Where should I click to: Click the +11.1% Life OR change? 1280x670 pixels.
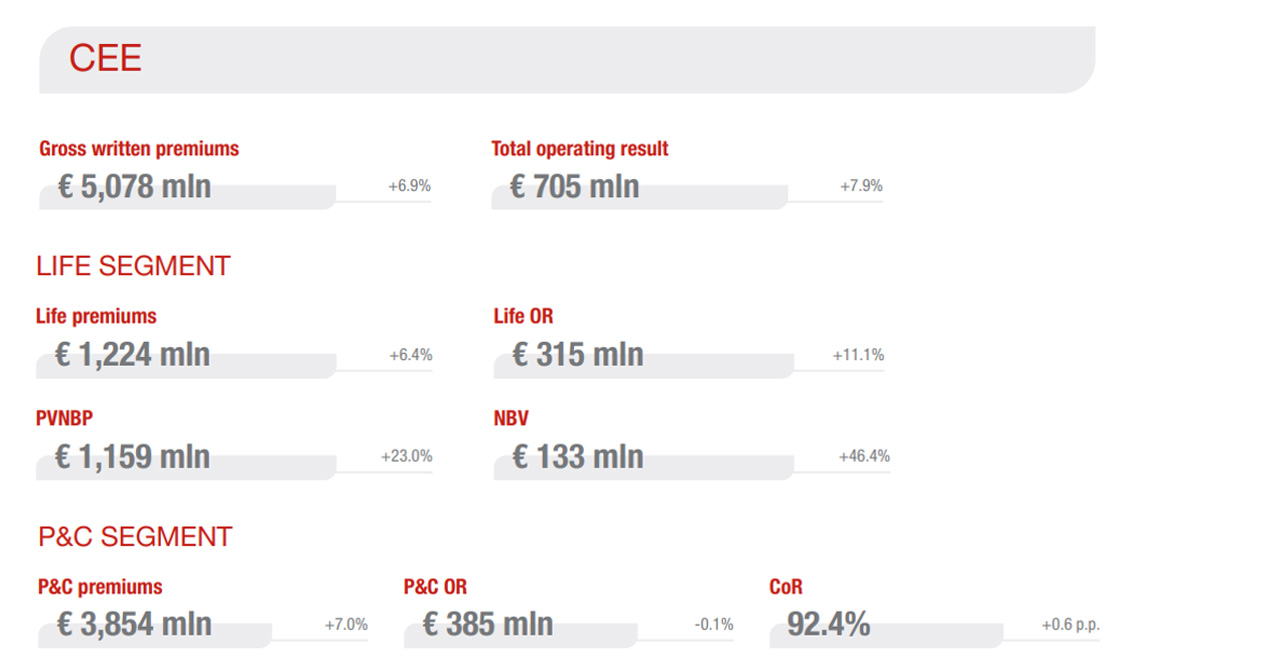coord(858,355)
